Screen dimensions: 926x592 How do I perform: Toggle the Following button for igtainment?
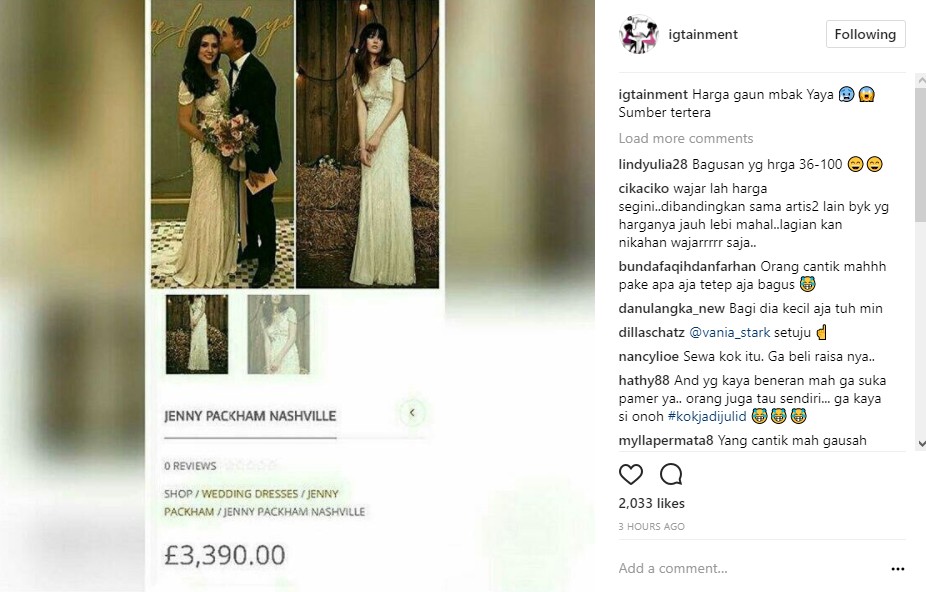point(865,34)
